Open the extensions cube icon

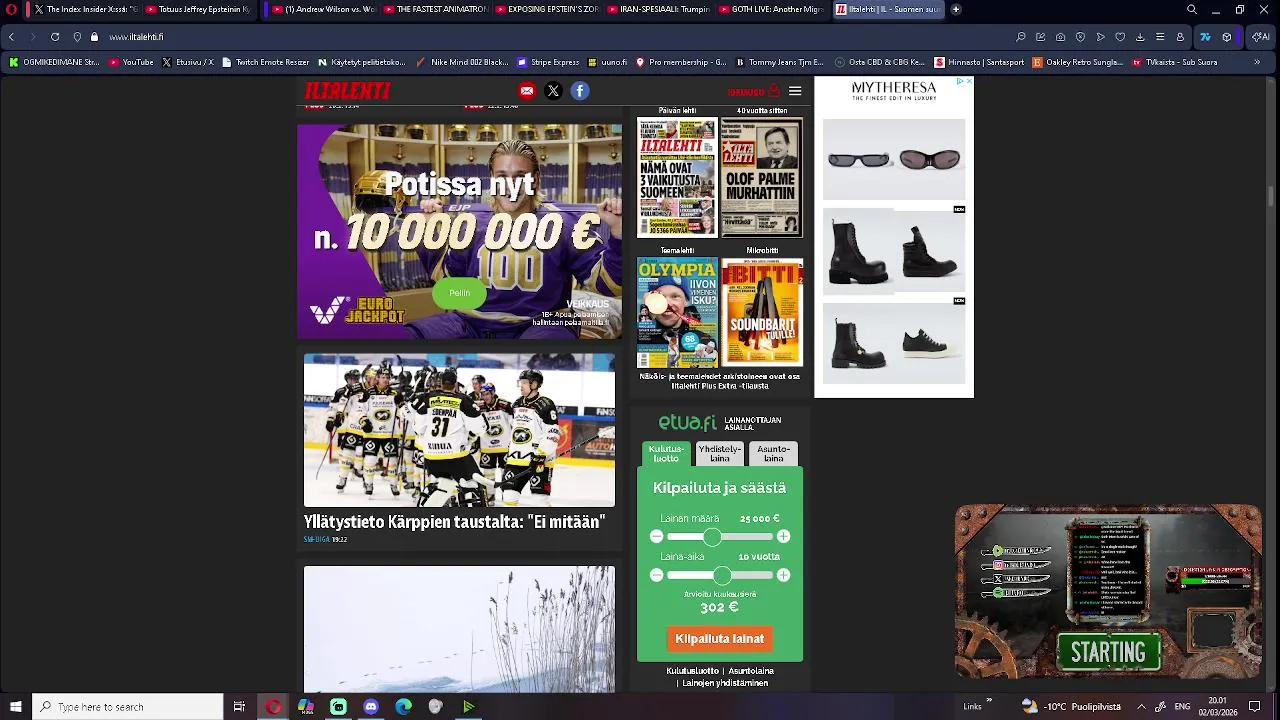point(1227,37)
